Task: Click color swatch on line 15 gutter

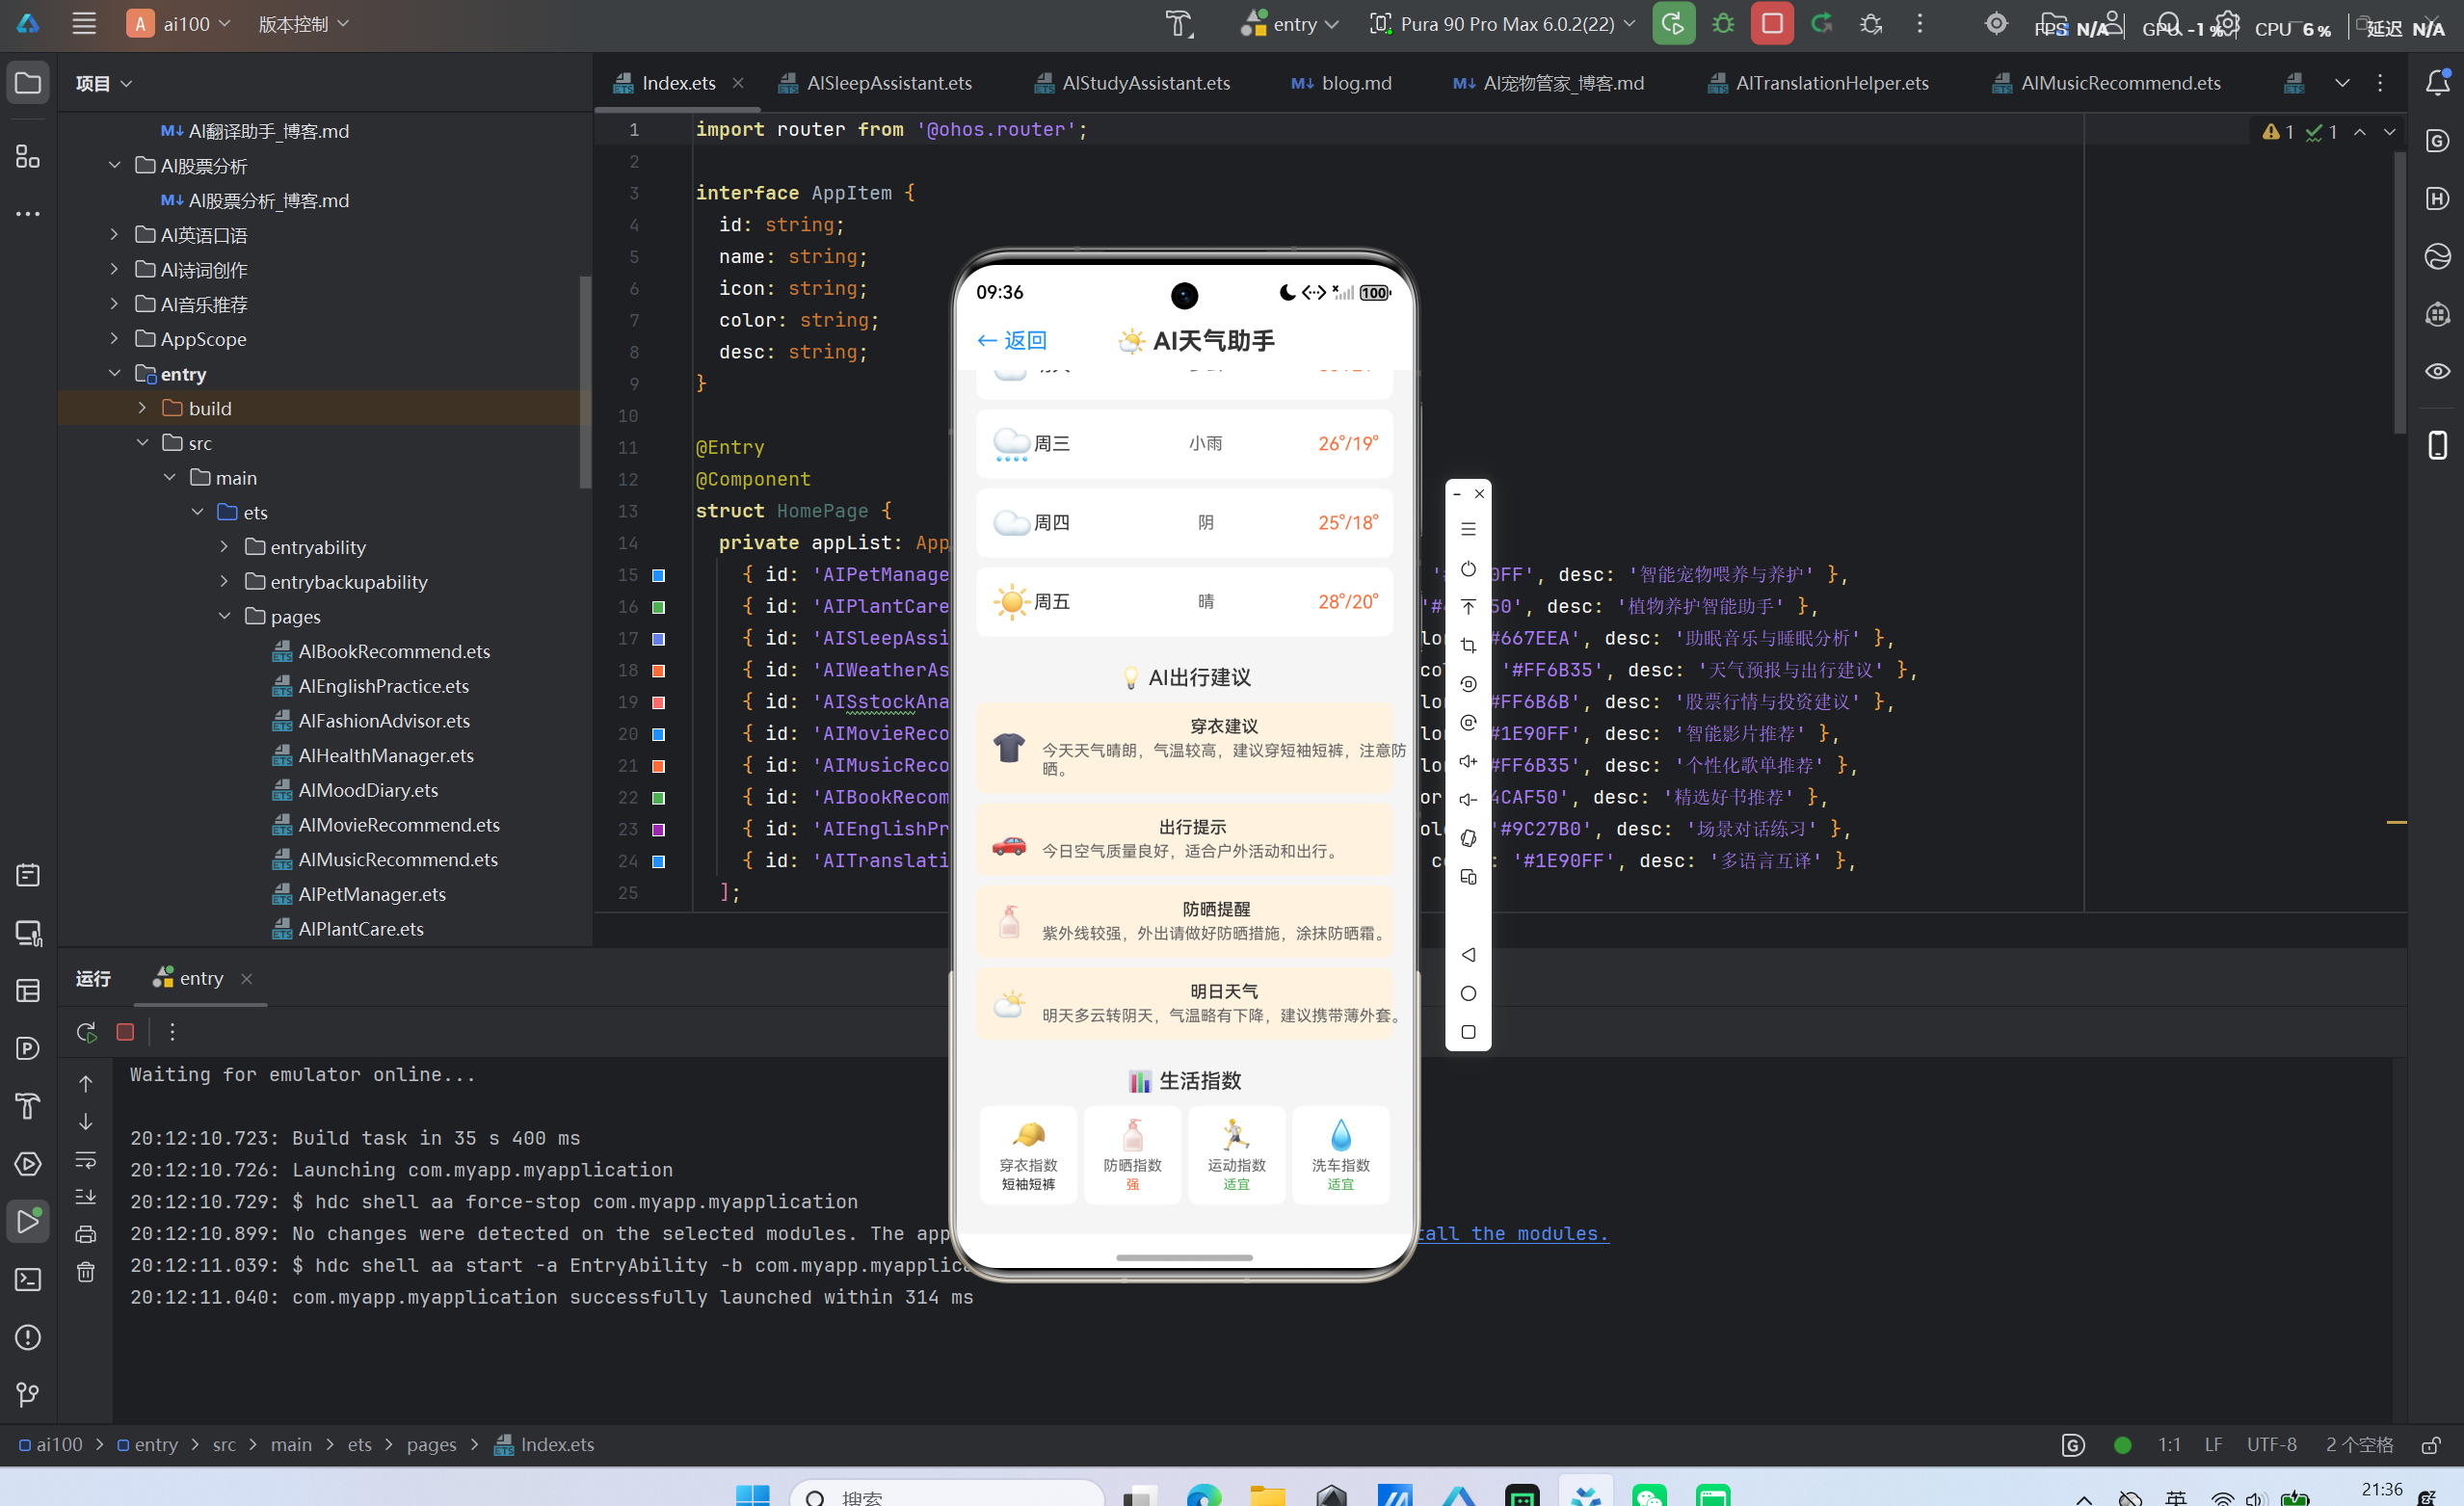Action: (x=659, y=575)
